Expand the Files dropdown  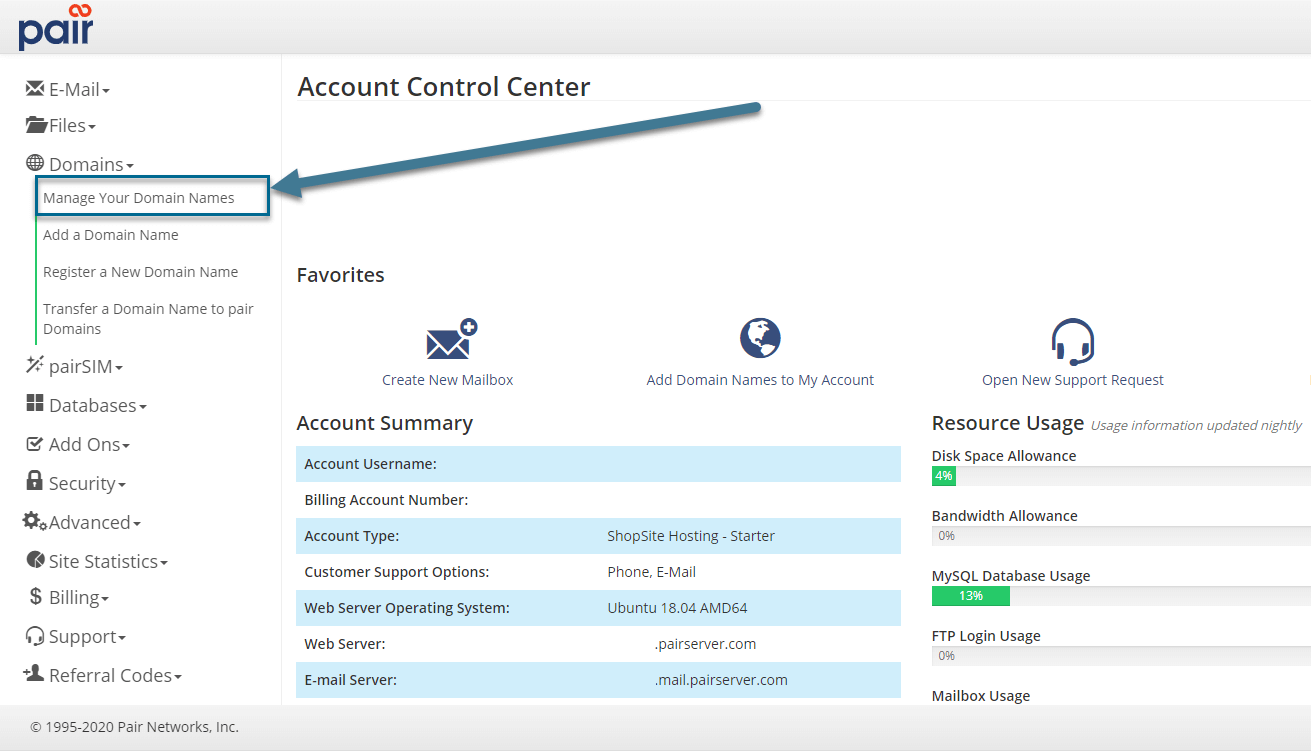coord(61,125)
